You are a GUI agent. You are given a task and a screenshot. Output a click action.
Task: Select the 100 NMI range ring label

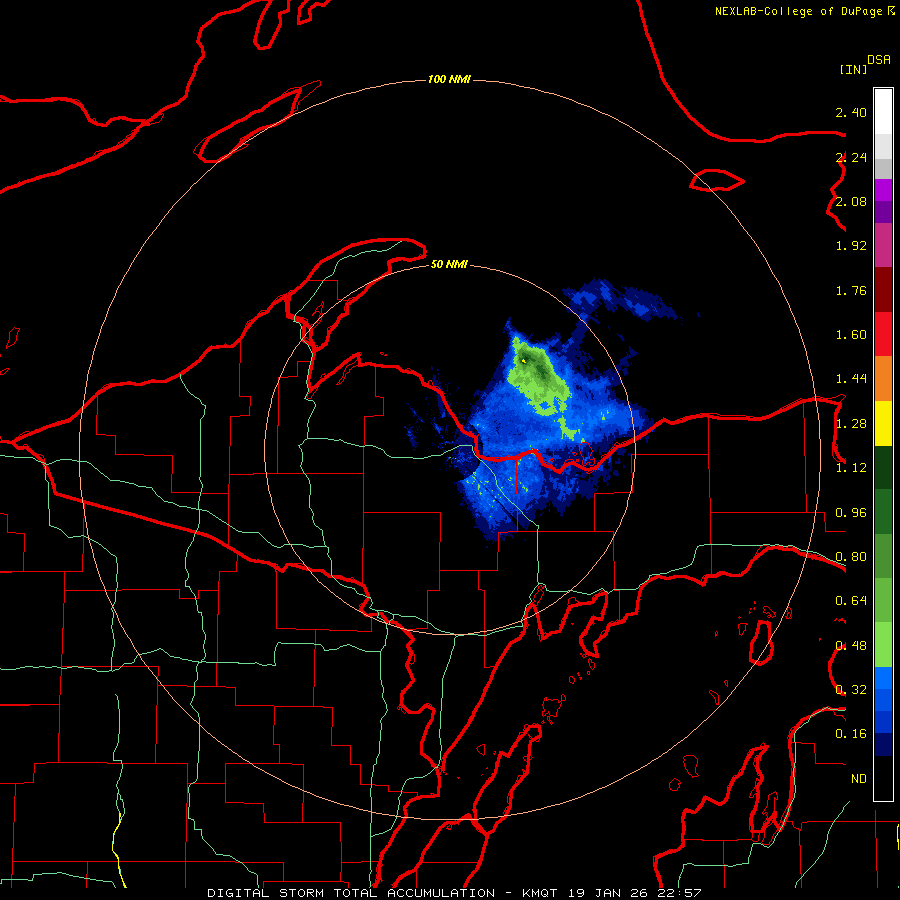tap(449, 79)
